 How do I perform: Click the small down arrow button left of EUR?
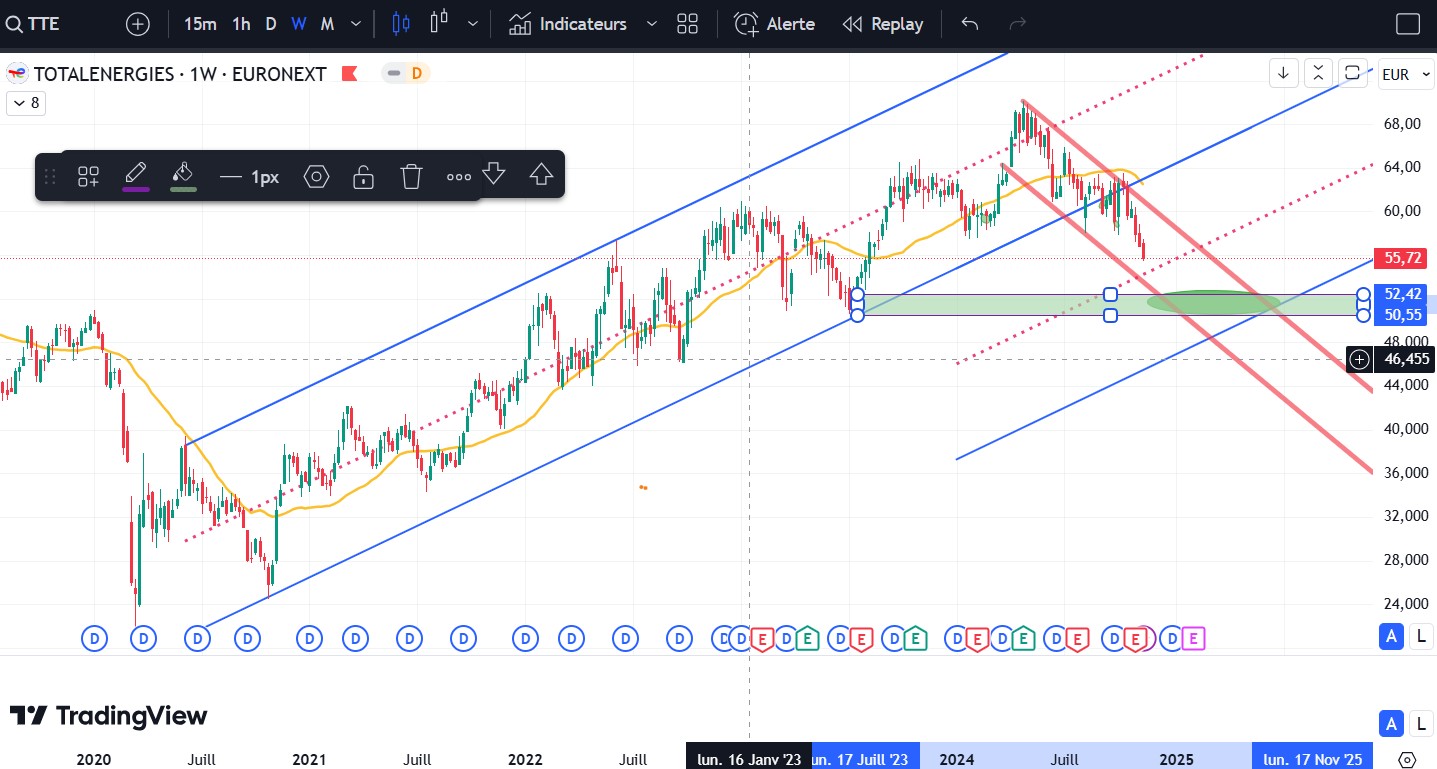pyautogui.click(x=1284, y=73)
